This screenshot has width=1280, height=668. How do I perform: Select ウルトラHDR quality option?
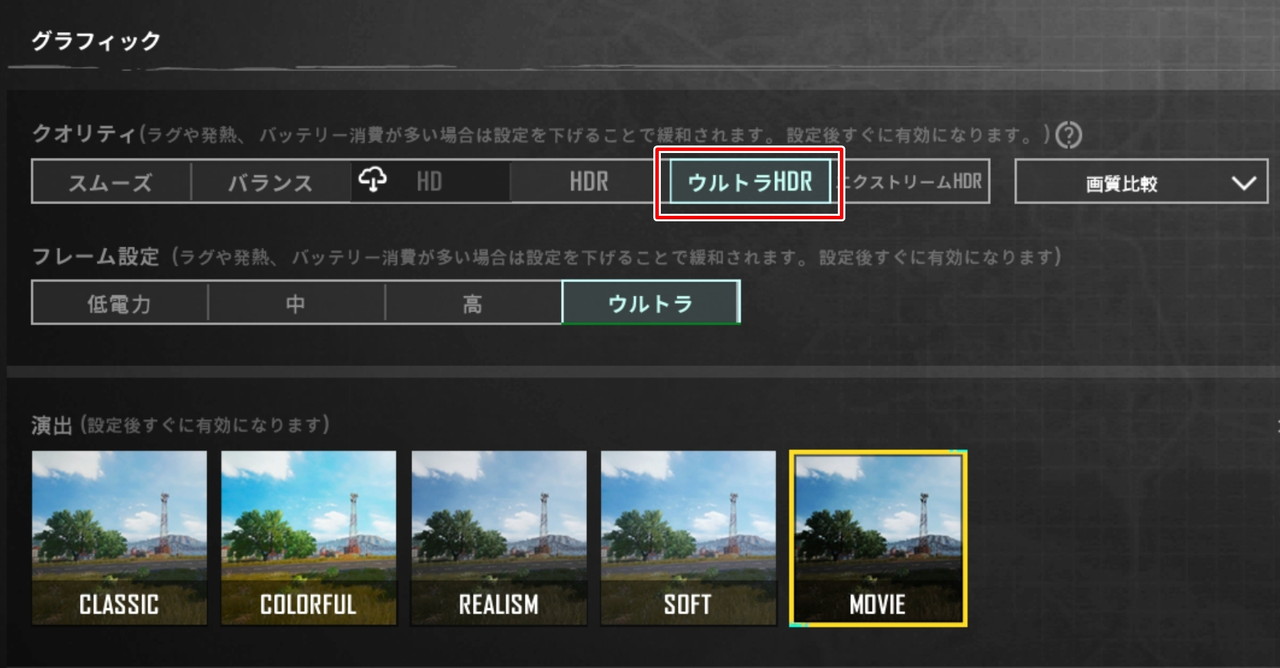tap(750, 182)
